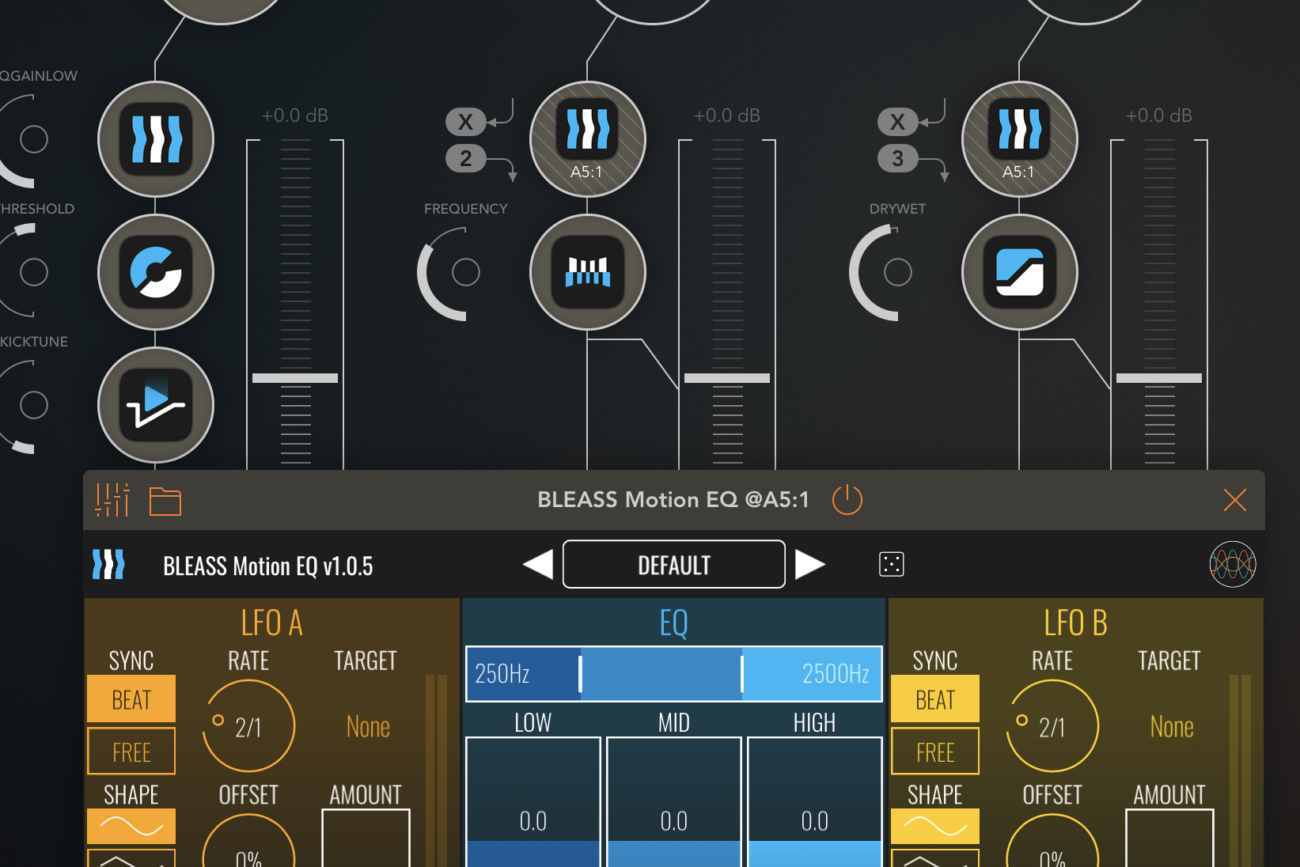Open the circular plugin node under THRESHOLD
The width and height of the screenshot is (1300, 867).
click(x=155, y=272)
